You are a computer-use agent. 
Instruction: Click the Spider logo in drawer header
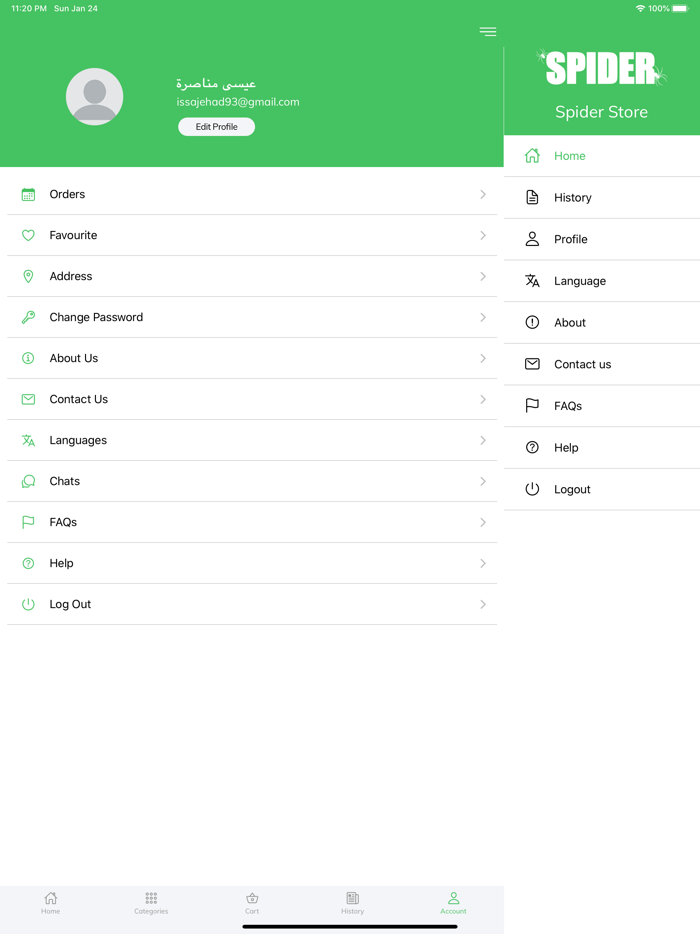pyautogui.click(x=601, y=68)
